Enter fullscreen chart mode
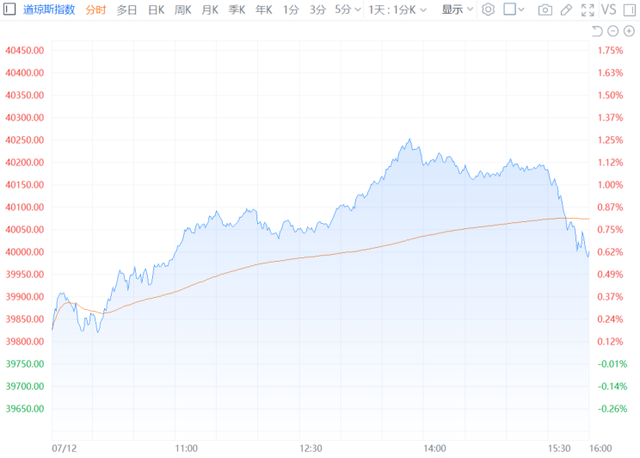The image size is (640, 458). pyautogui.click(x=590, y=10)
